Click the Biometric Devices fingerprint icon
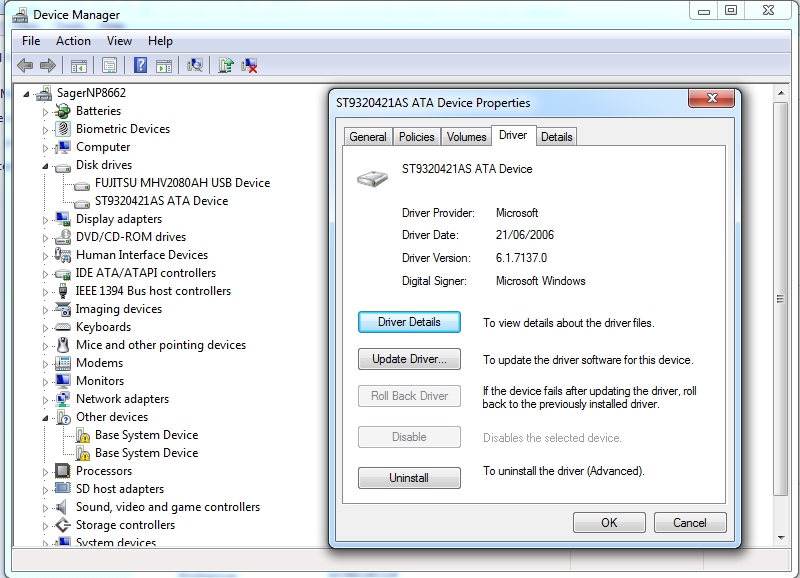Viewport: 800px width, 578px height. pos(63,129)
